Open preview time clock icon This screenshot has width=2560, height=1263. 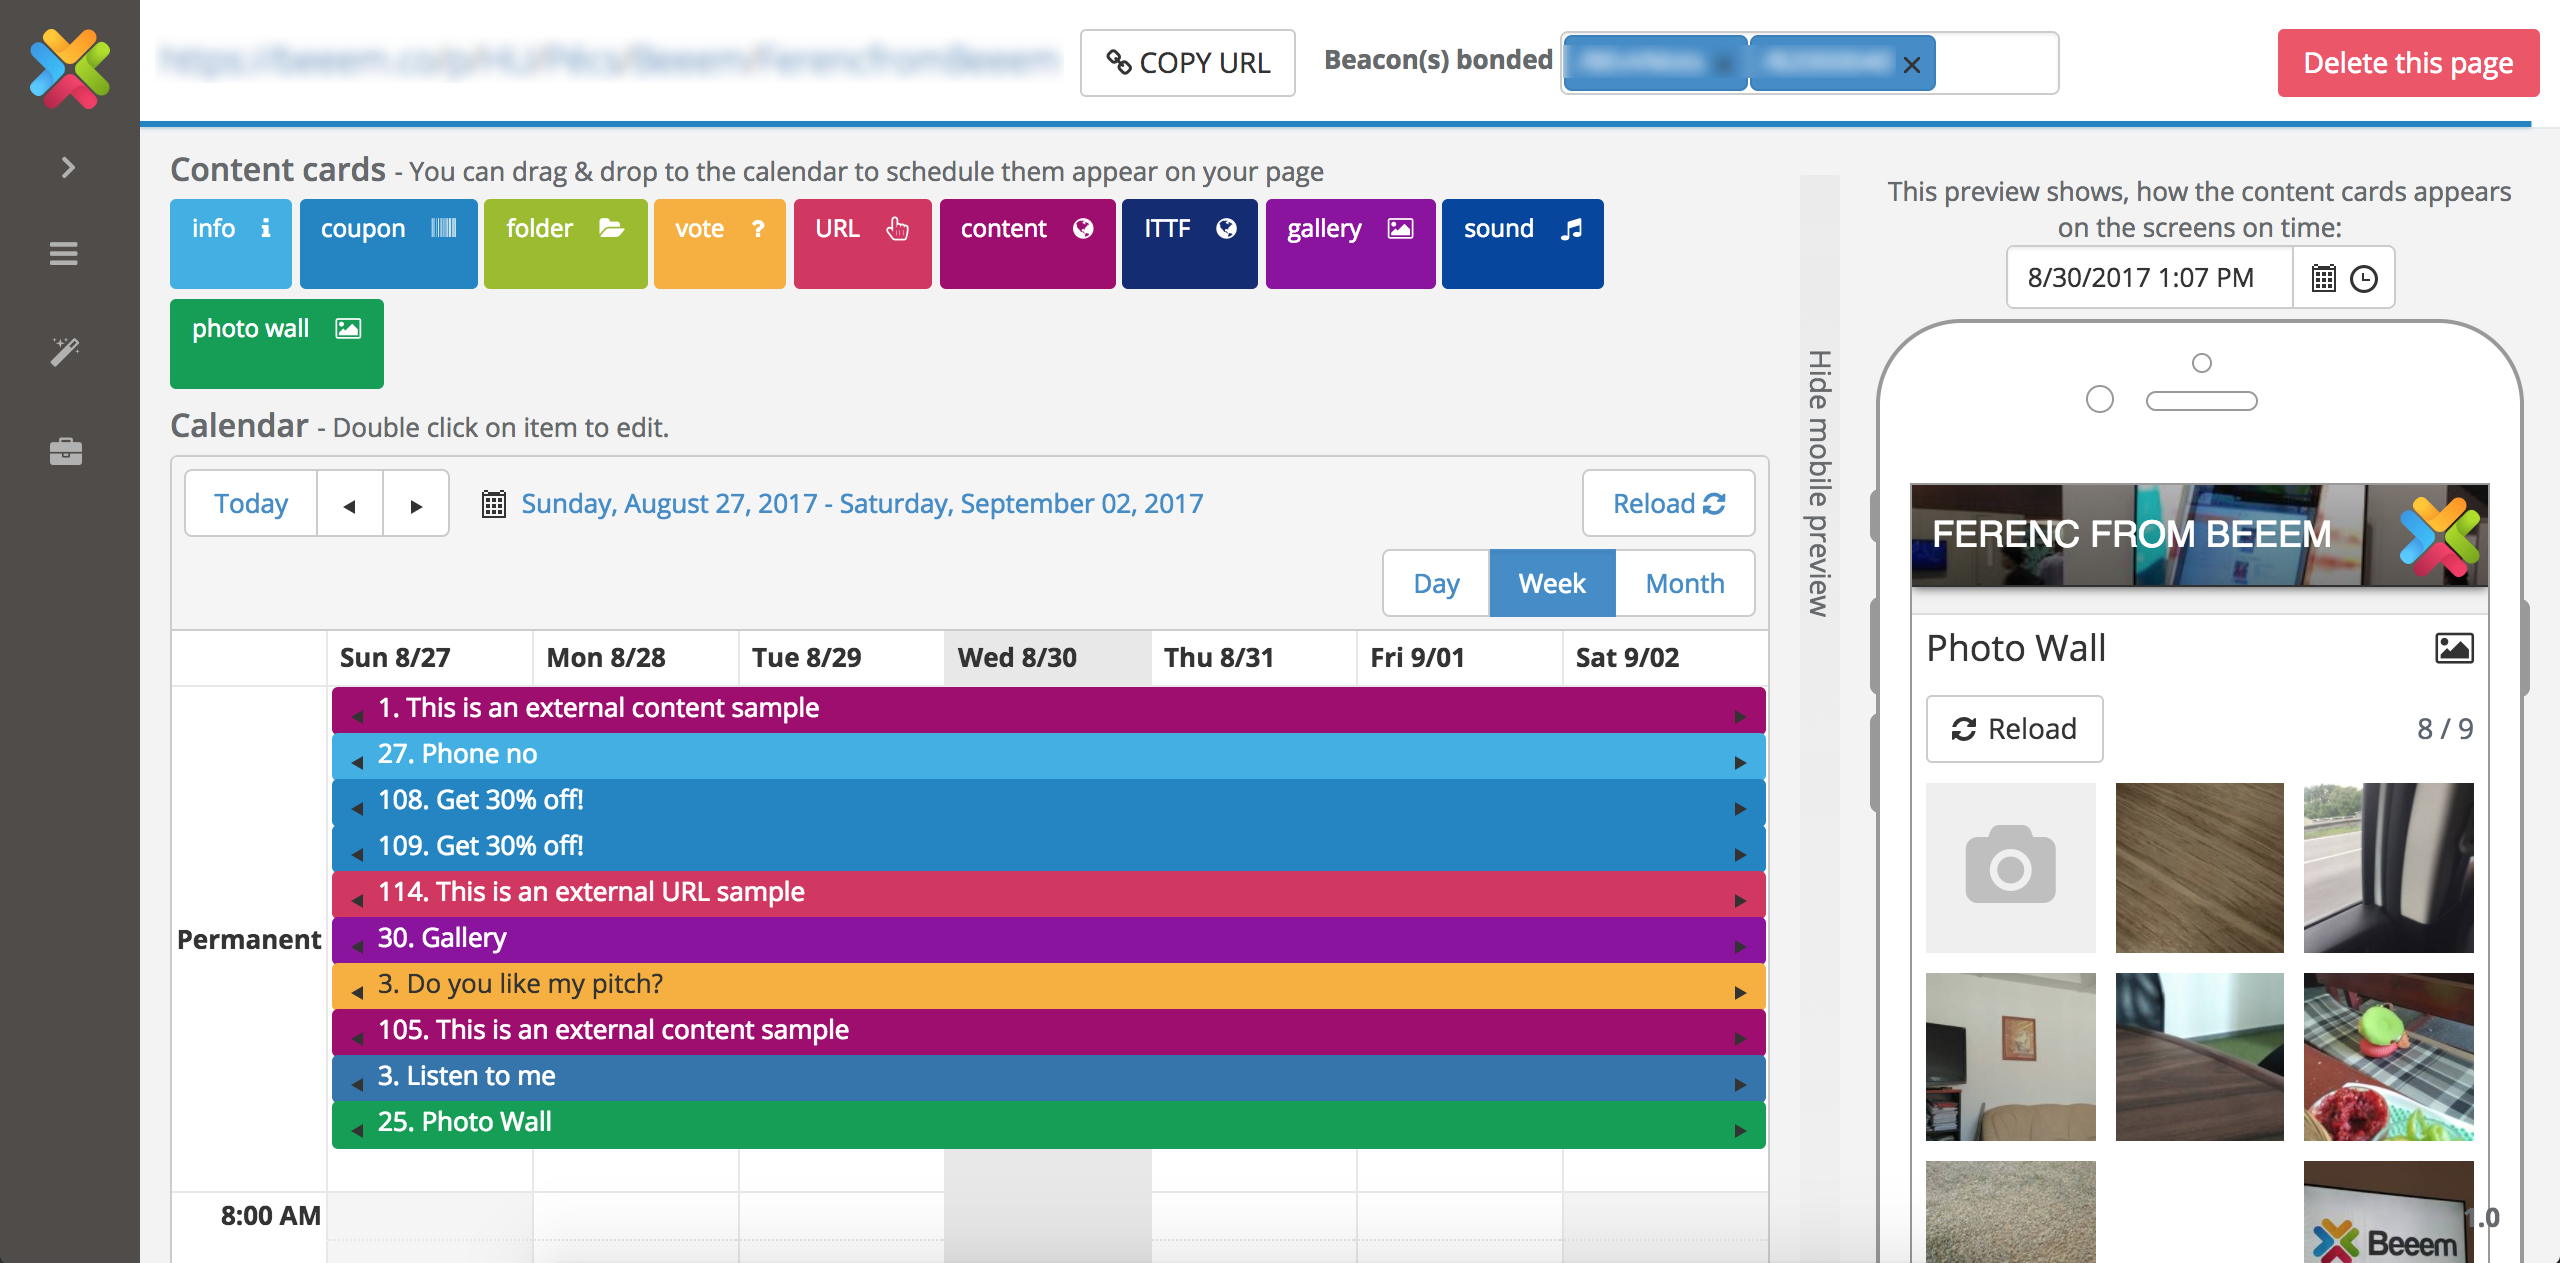(x=2364, y=278)
